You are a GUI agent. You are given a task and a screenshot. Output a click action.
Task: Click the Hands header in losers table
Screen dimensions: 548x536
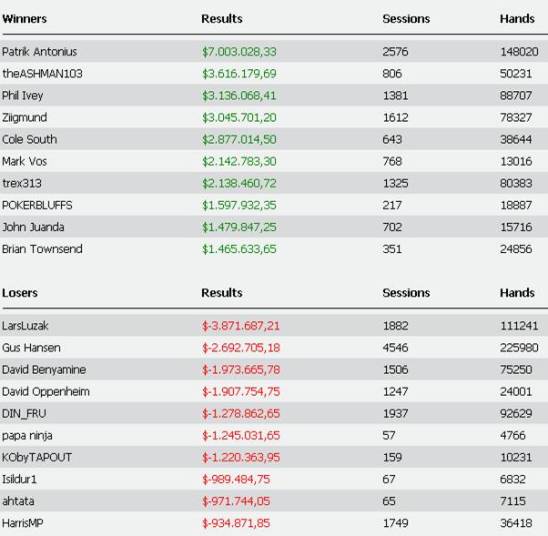pyautogui.click(x=517, y=292)
